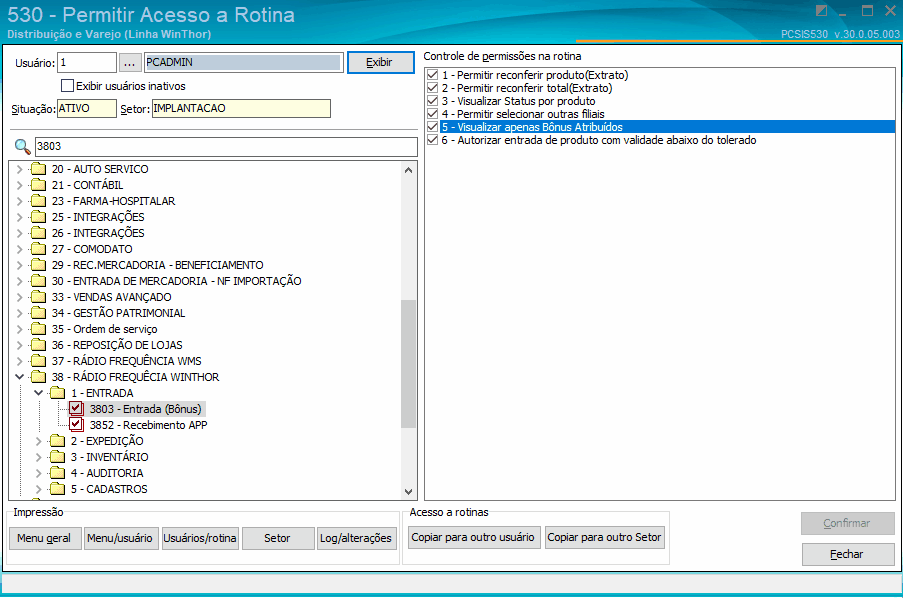903x598 pixels.
Task: Click folder icon of 23 - FARMA-HOSPITALAR
Action: (39, 201)
